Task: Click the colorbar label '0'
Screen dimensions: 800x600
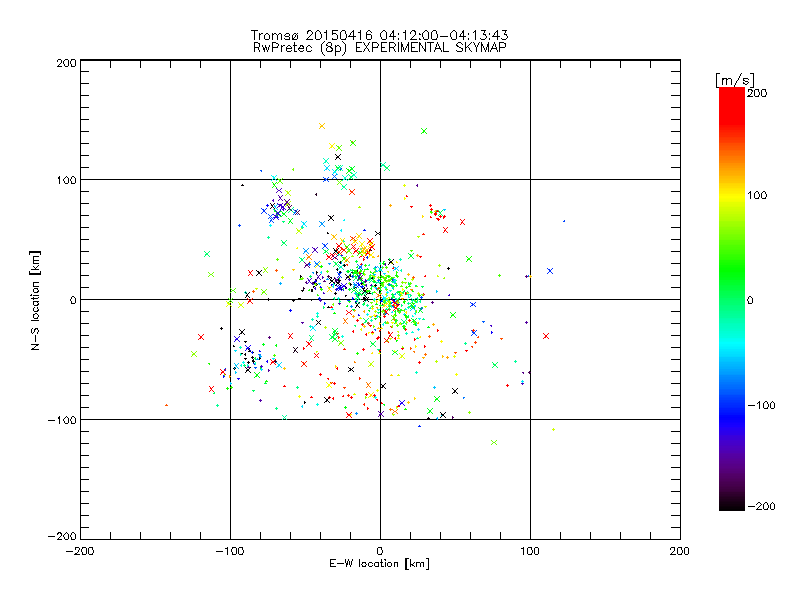Action: (x=750, y=301)
